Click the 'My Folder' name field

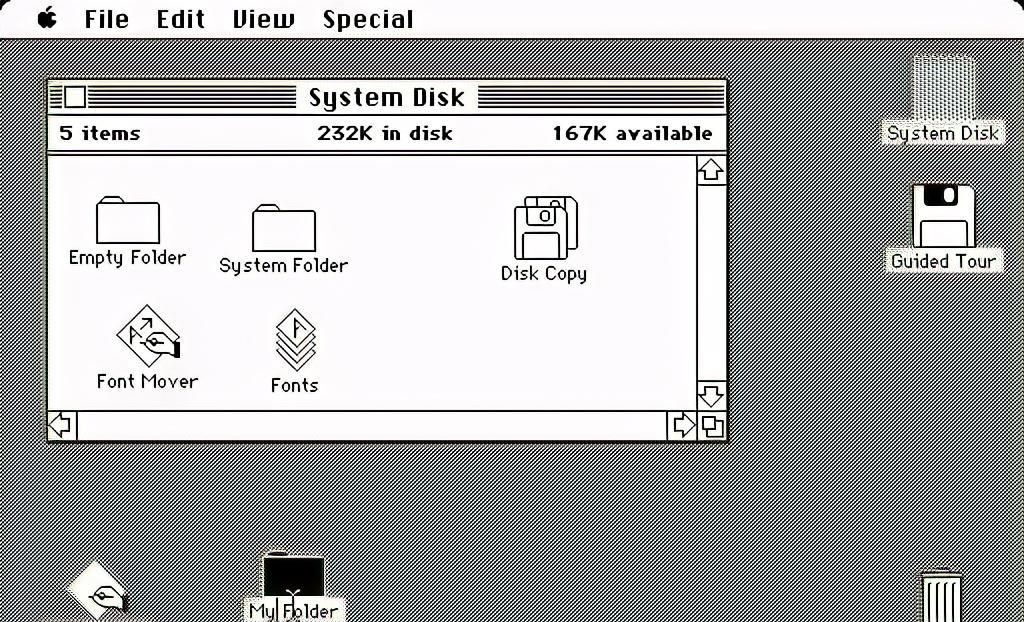(x=294, y=610)
